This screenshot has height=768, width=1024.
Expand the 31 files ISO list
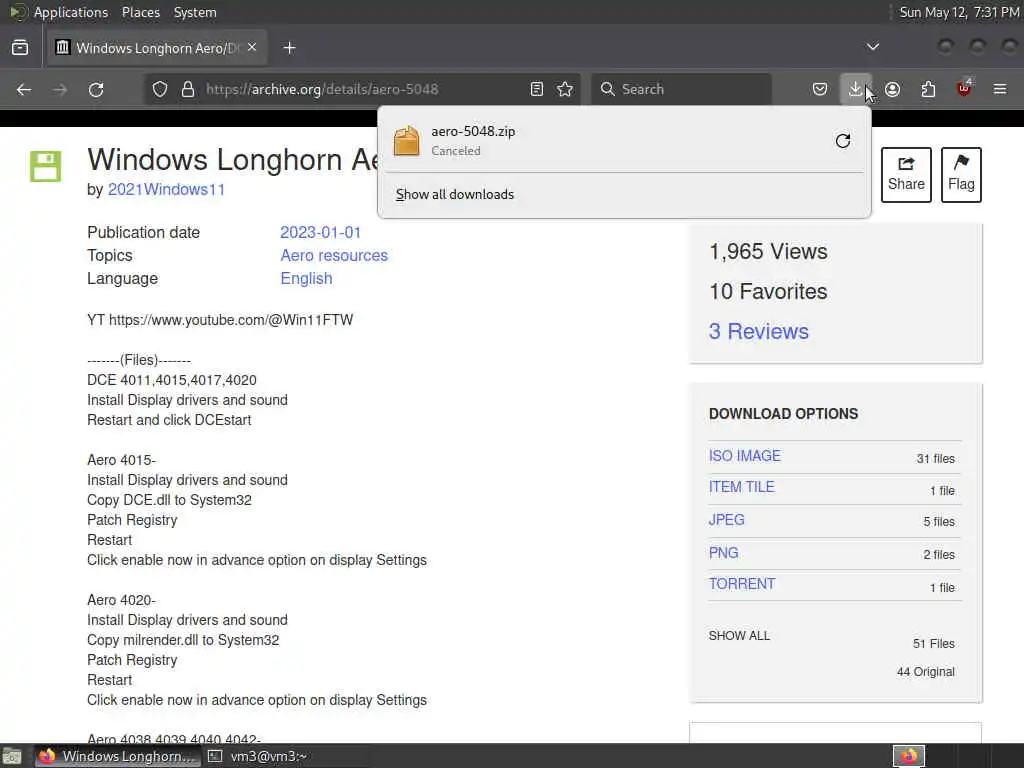click(x=935, y=459)
